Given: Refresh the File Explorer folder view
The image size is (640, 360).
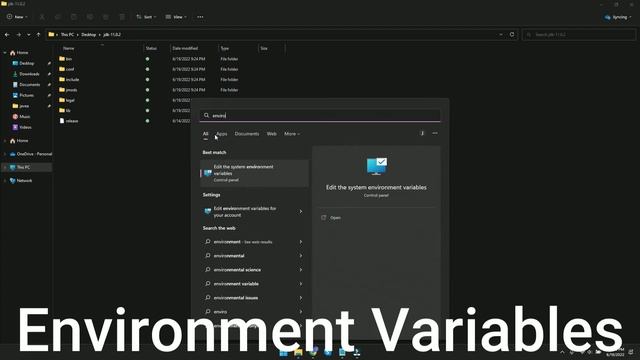Looking at the screenshot, I should (x=512, y=35).
